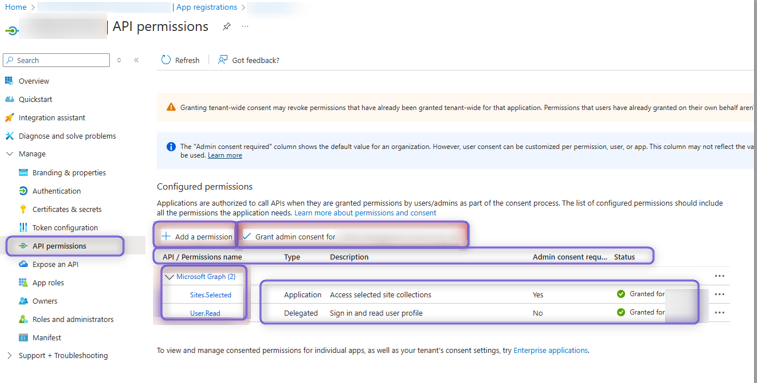Click the Integration assistant rocket icon

point(9,117)
